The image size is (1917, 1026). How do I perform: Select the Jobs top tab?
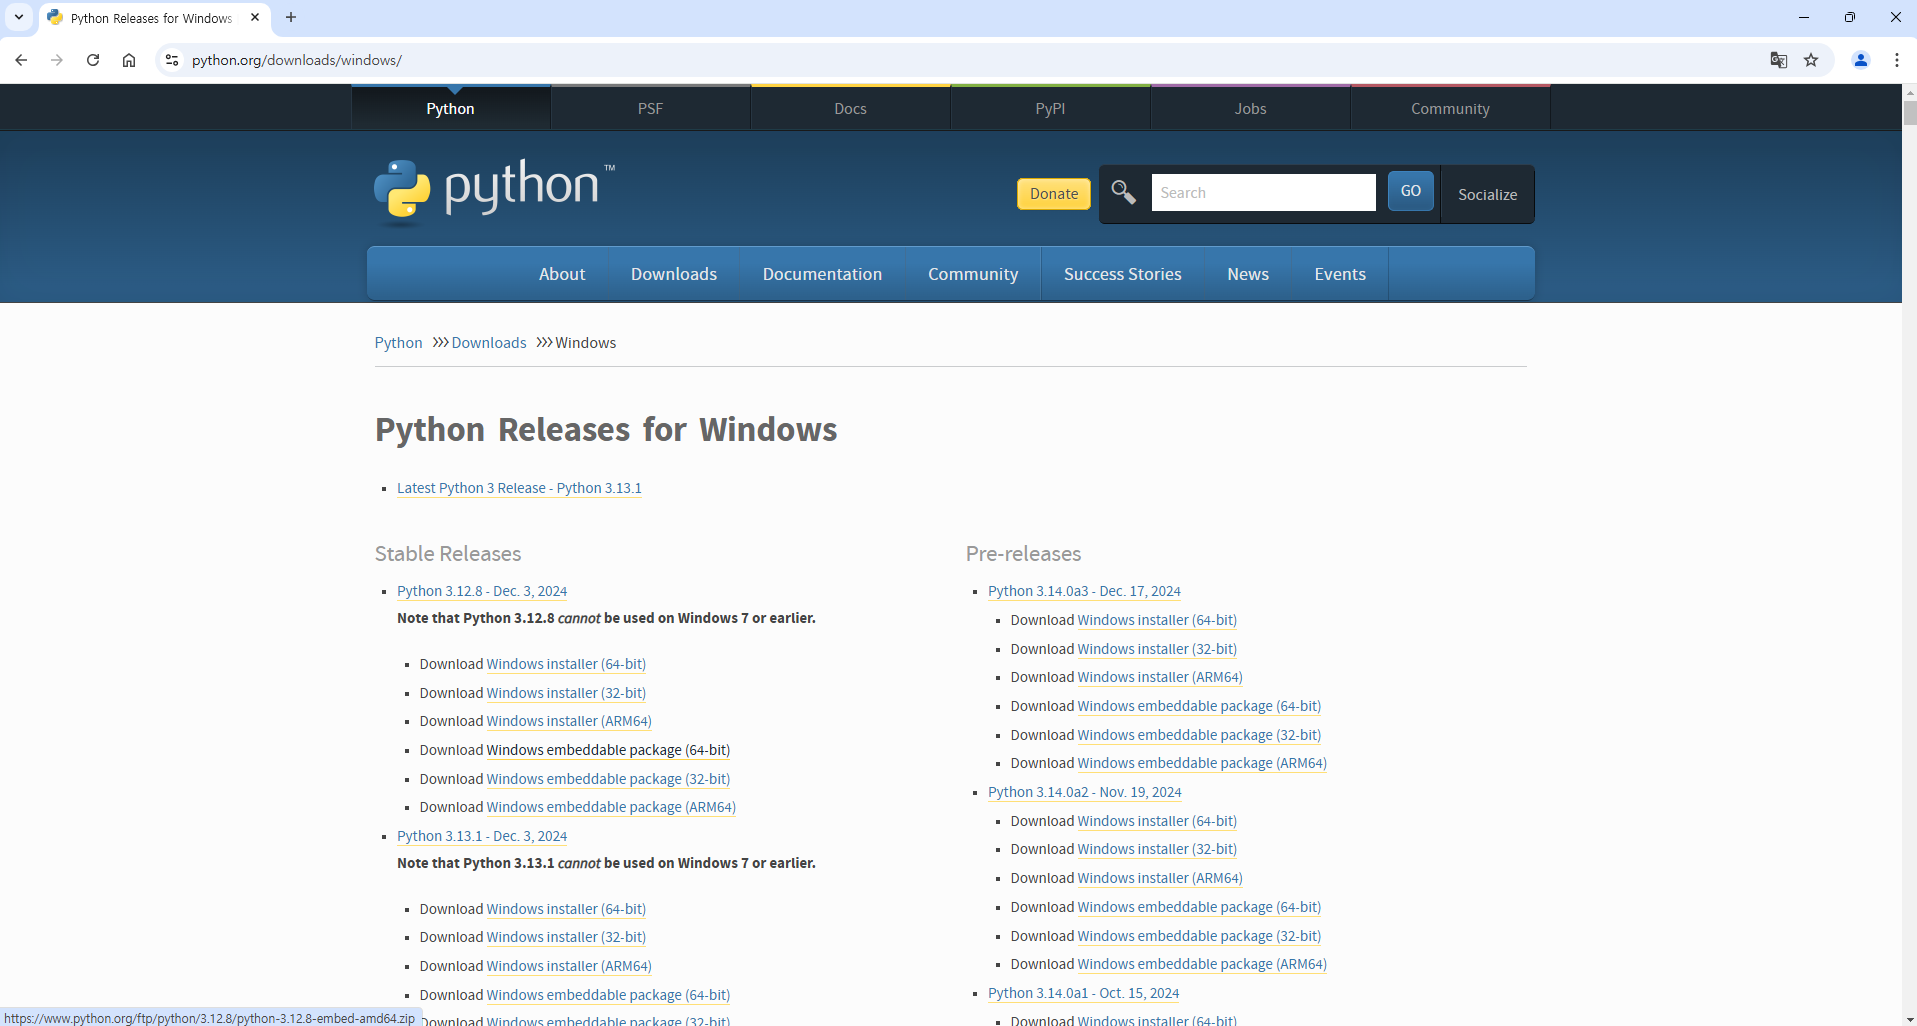click(x=1251, y=108)
